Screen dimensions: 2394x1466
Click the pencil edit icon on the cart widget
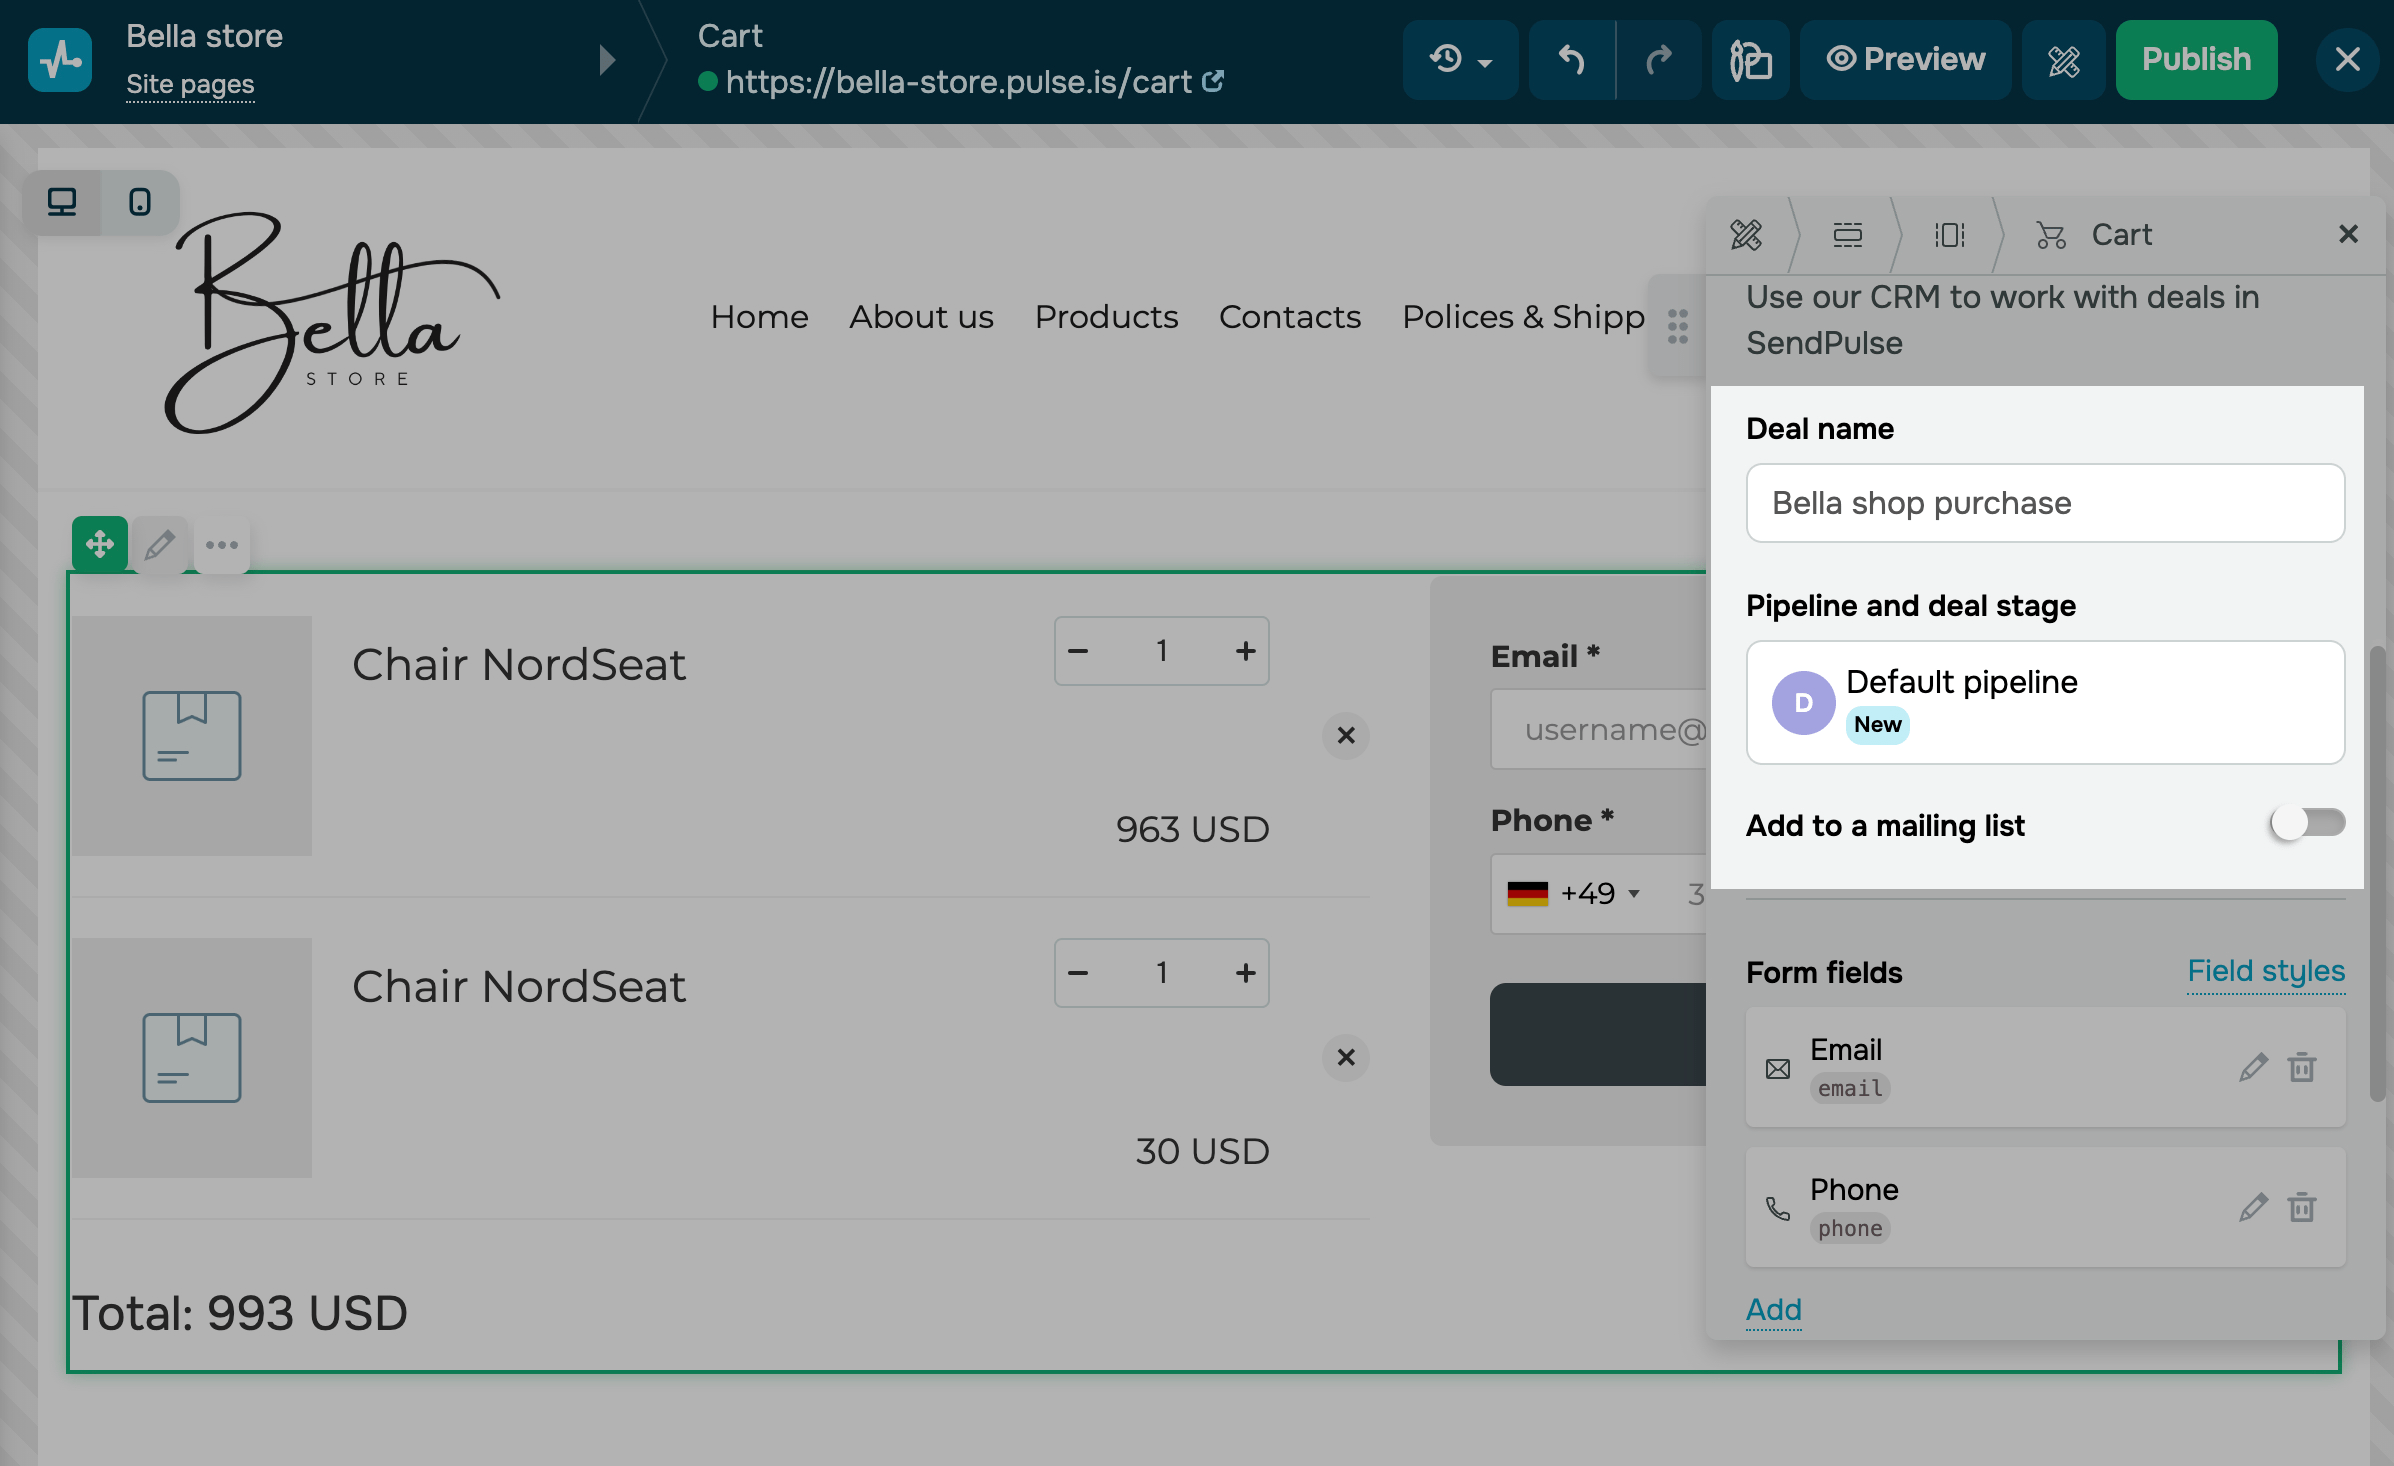click(x=160, y=545)
